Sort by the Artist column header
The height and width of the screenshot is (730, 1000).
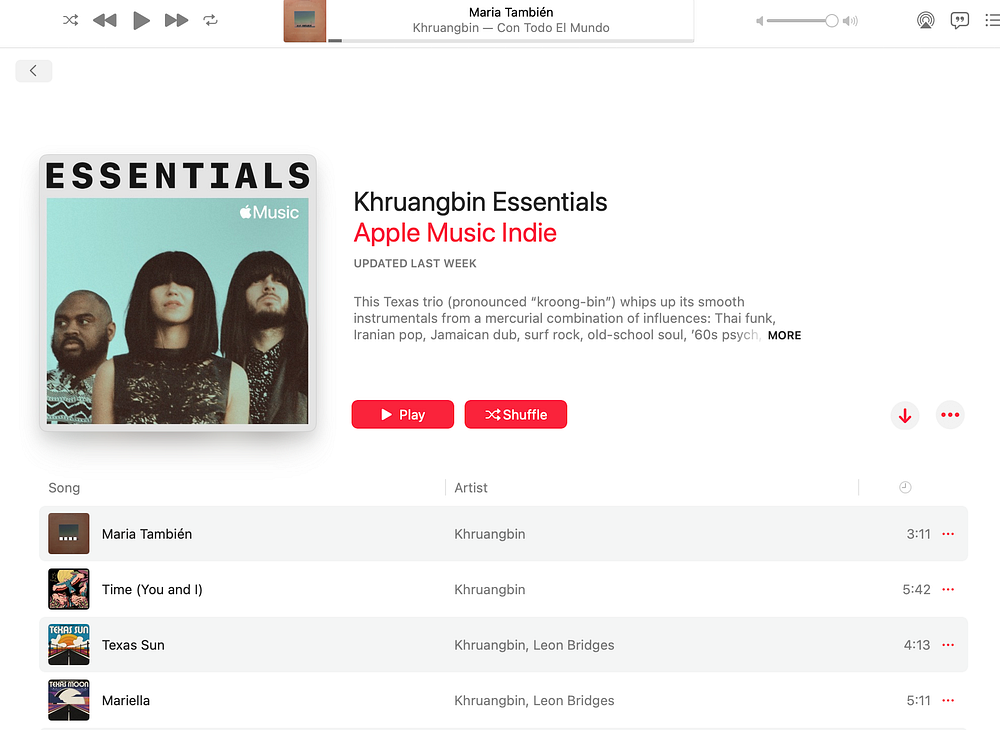tap(471, 488)
